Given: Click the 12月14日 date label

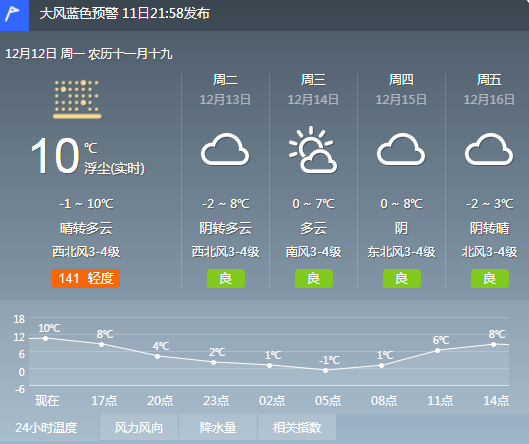Looking at the screenshot, I should click(x=313, y=100).
